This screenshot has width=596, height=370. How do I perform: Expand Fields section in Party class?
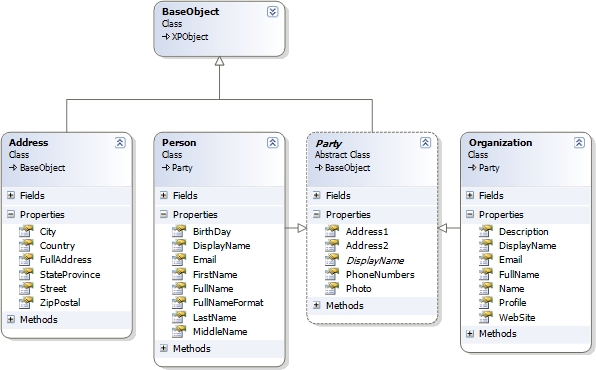tap(317, 195)
